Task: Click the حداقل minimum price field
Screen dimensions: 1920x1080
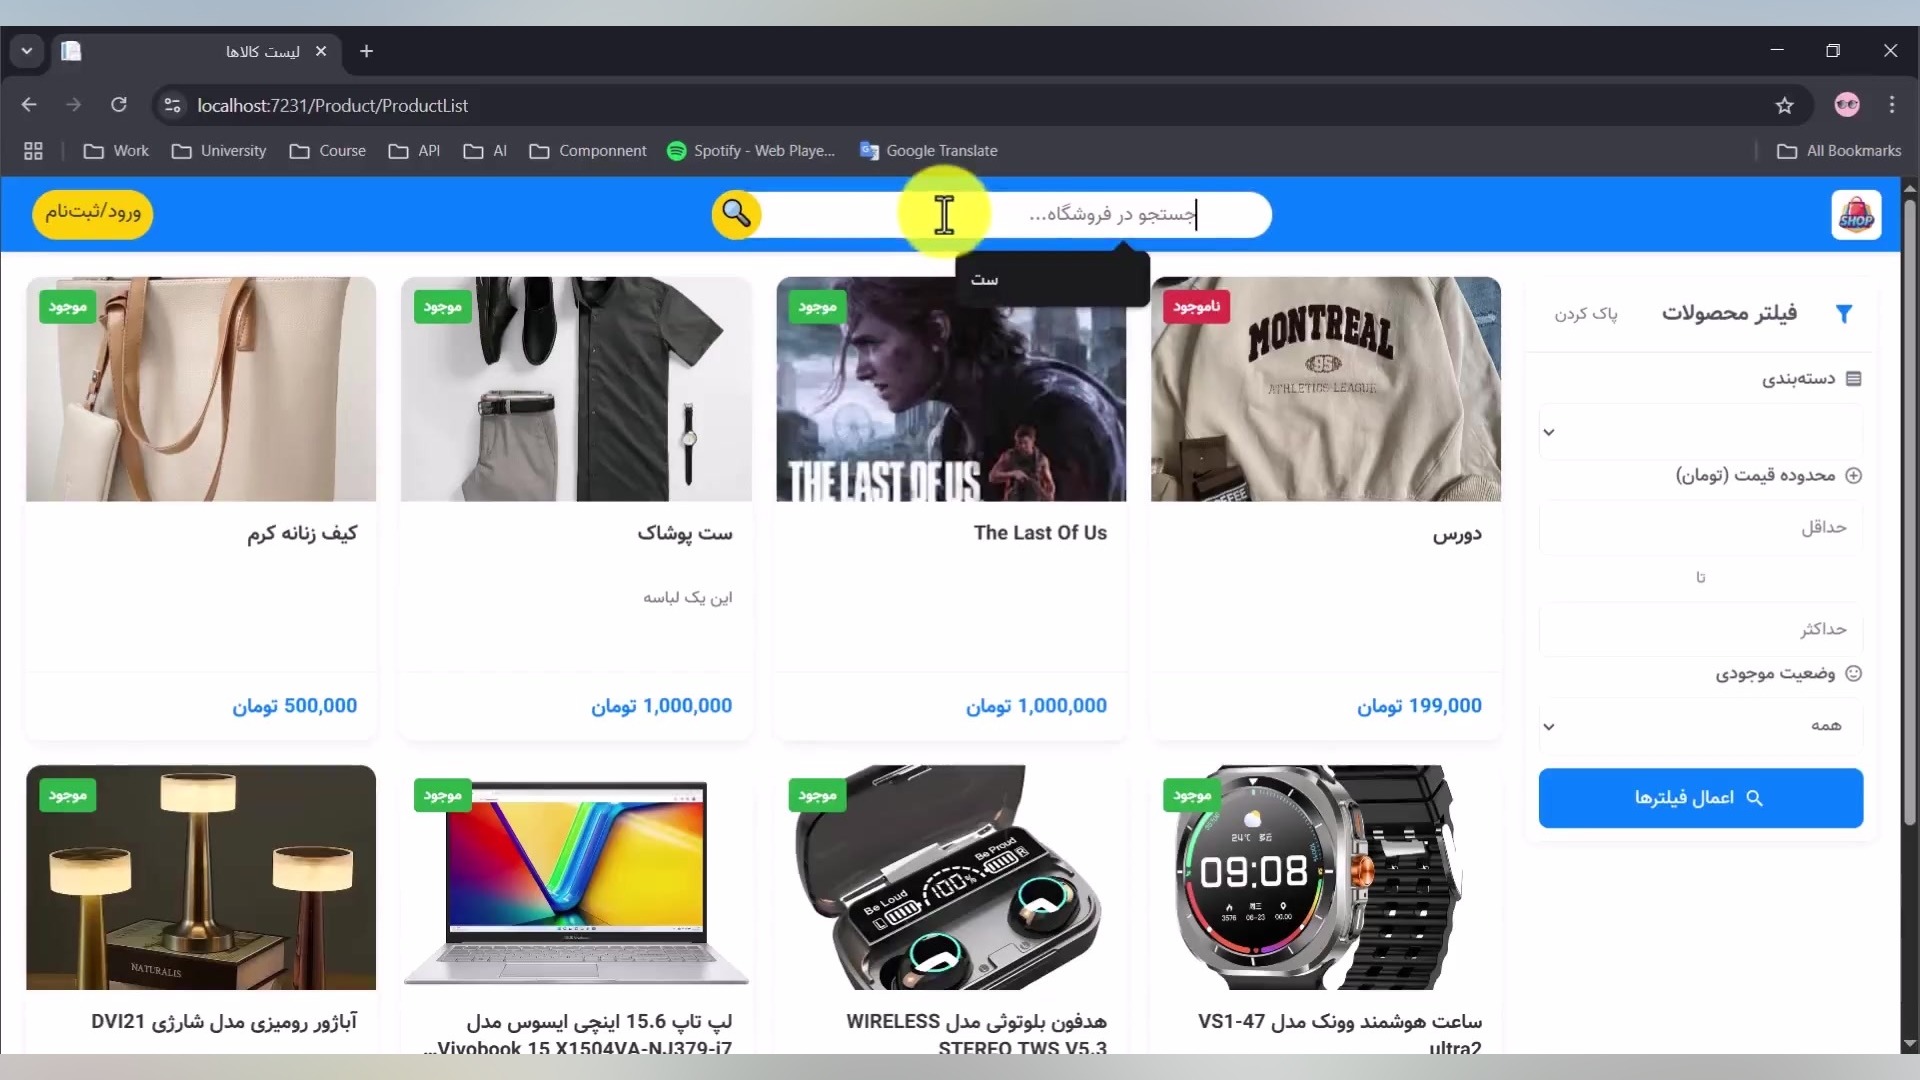Action: tap(1700, 527)
